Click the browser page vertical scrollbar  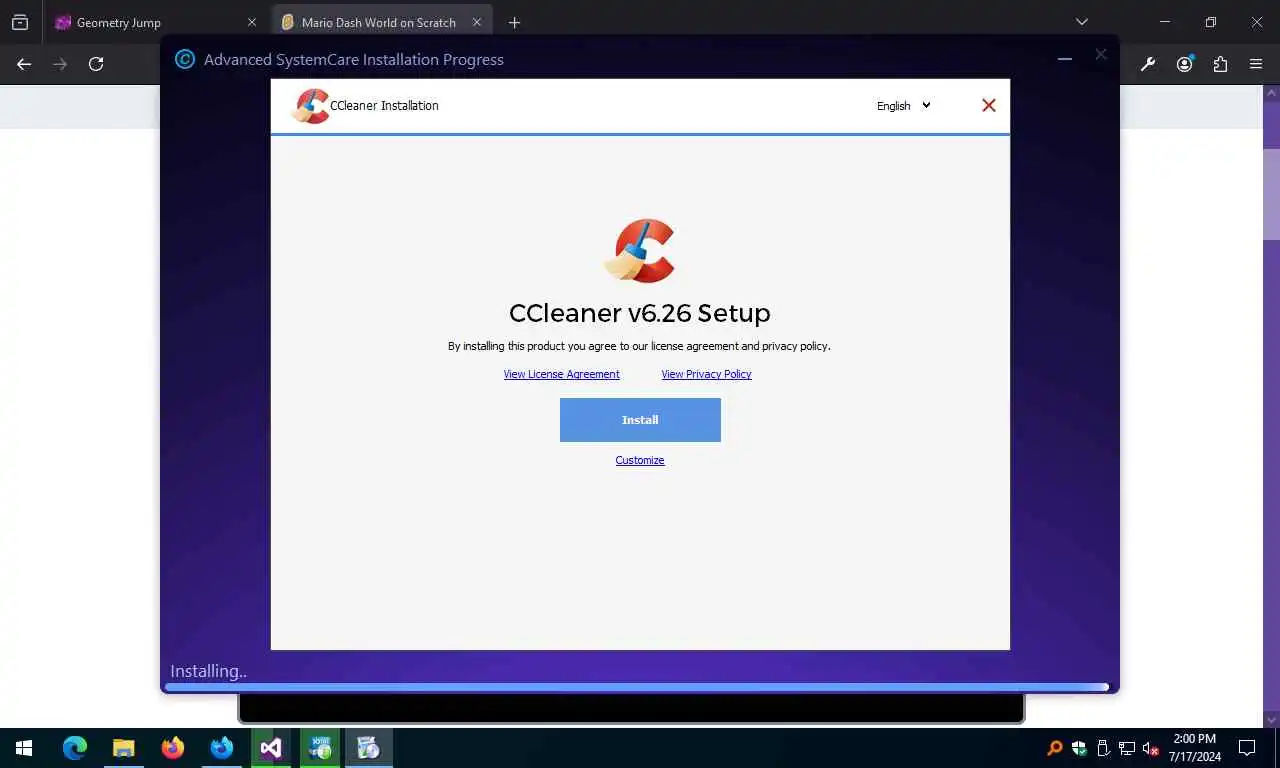point(1271,195)
